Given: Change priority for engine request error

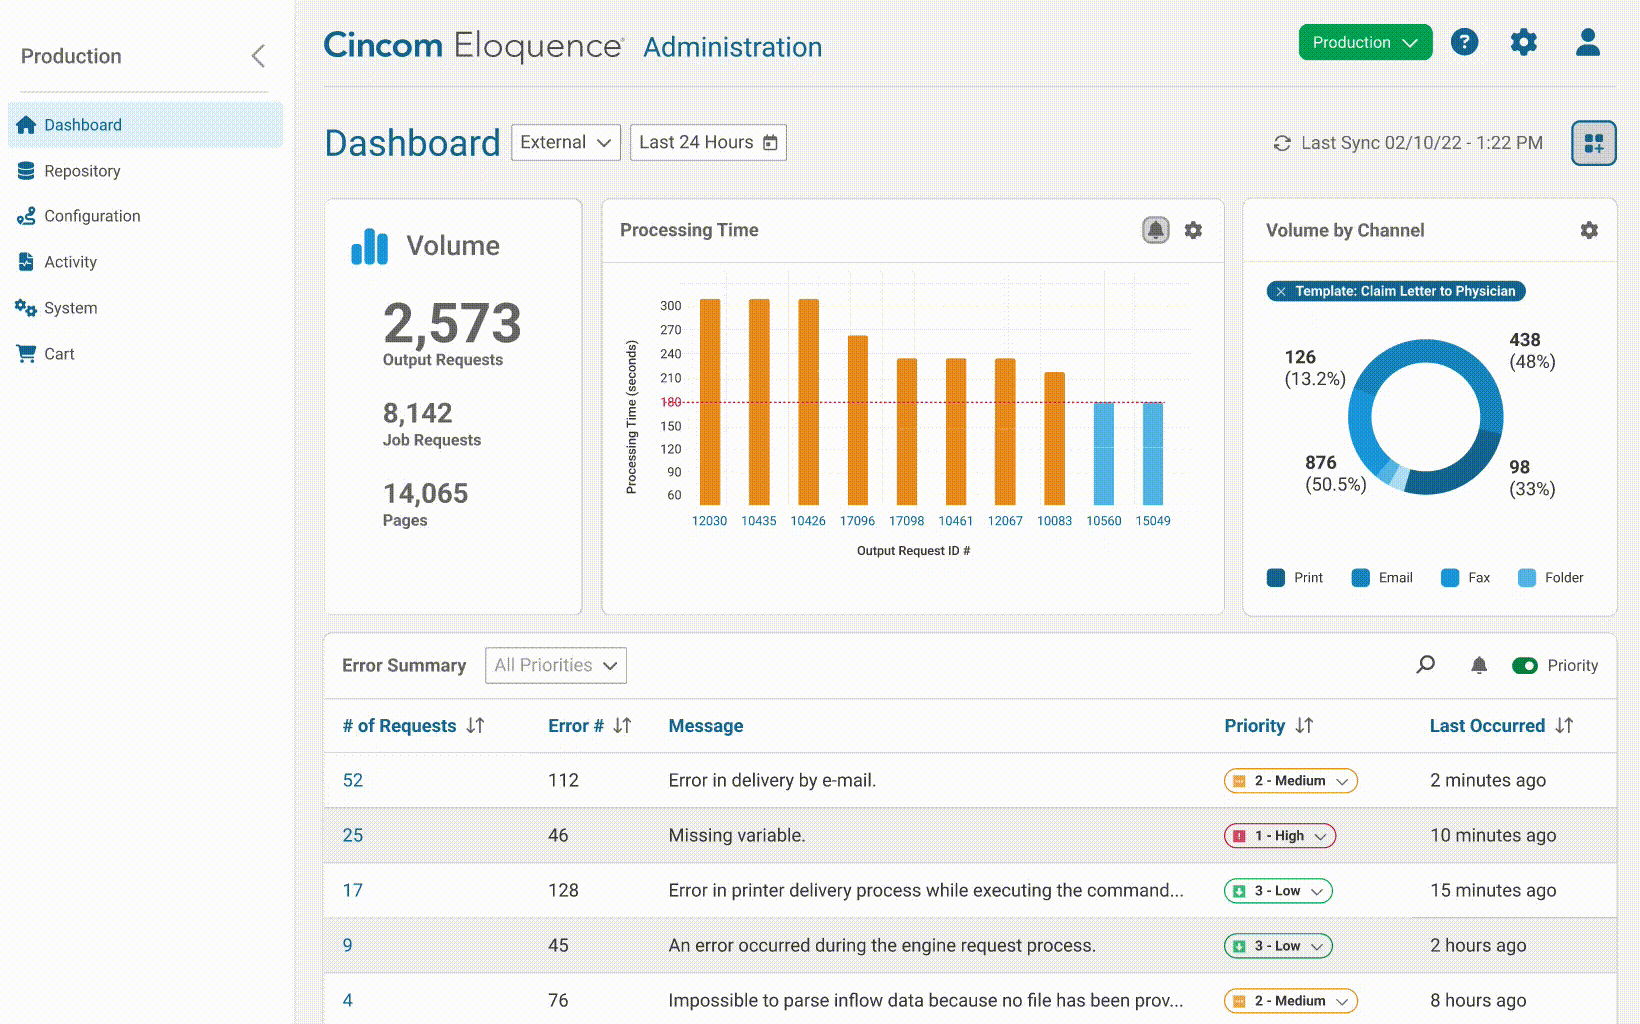Looking at the screenshot, I should tap(1278, 946).
